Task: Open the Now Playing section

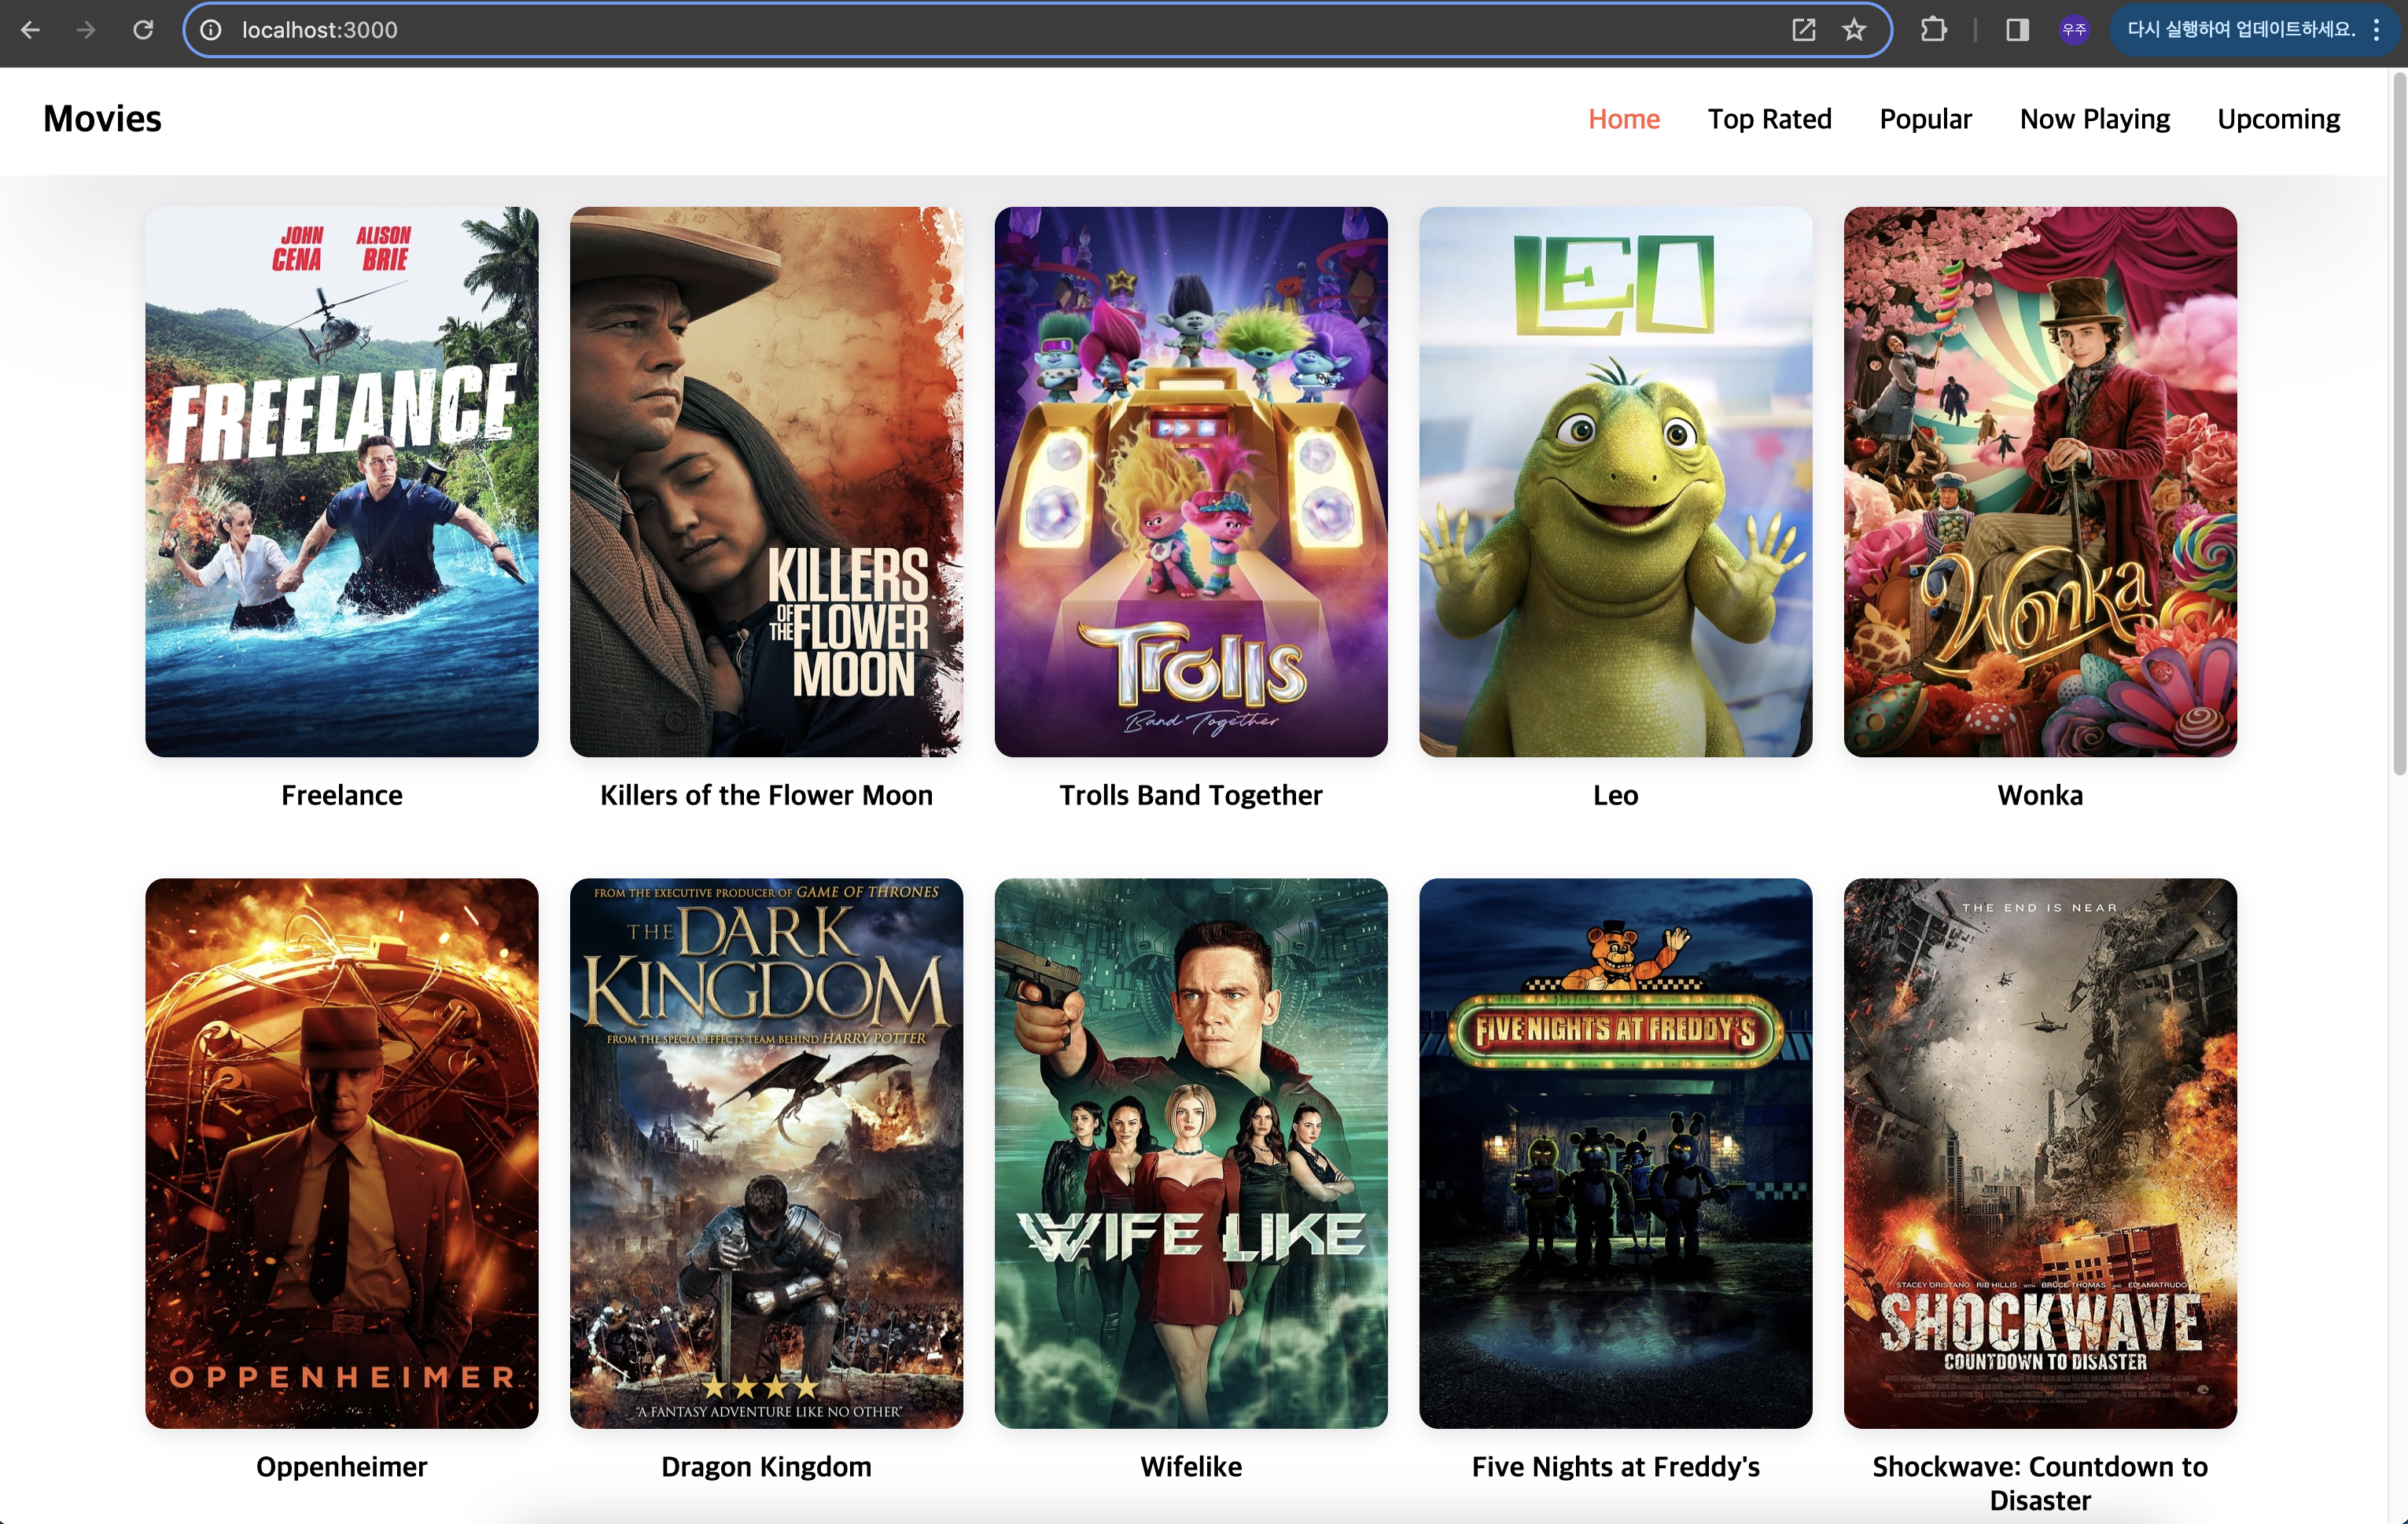Action: pos(2094,119)
